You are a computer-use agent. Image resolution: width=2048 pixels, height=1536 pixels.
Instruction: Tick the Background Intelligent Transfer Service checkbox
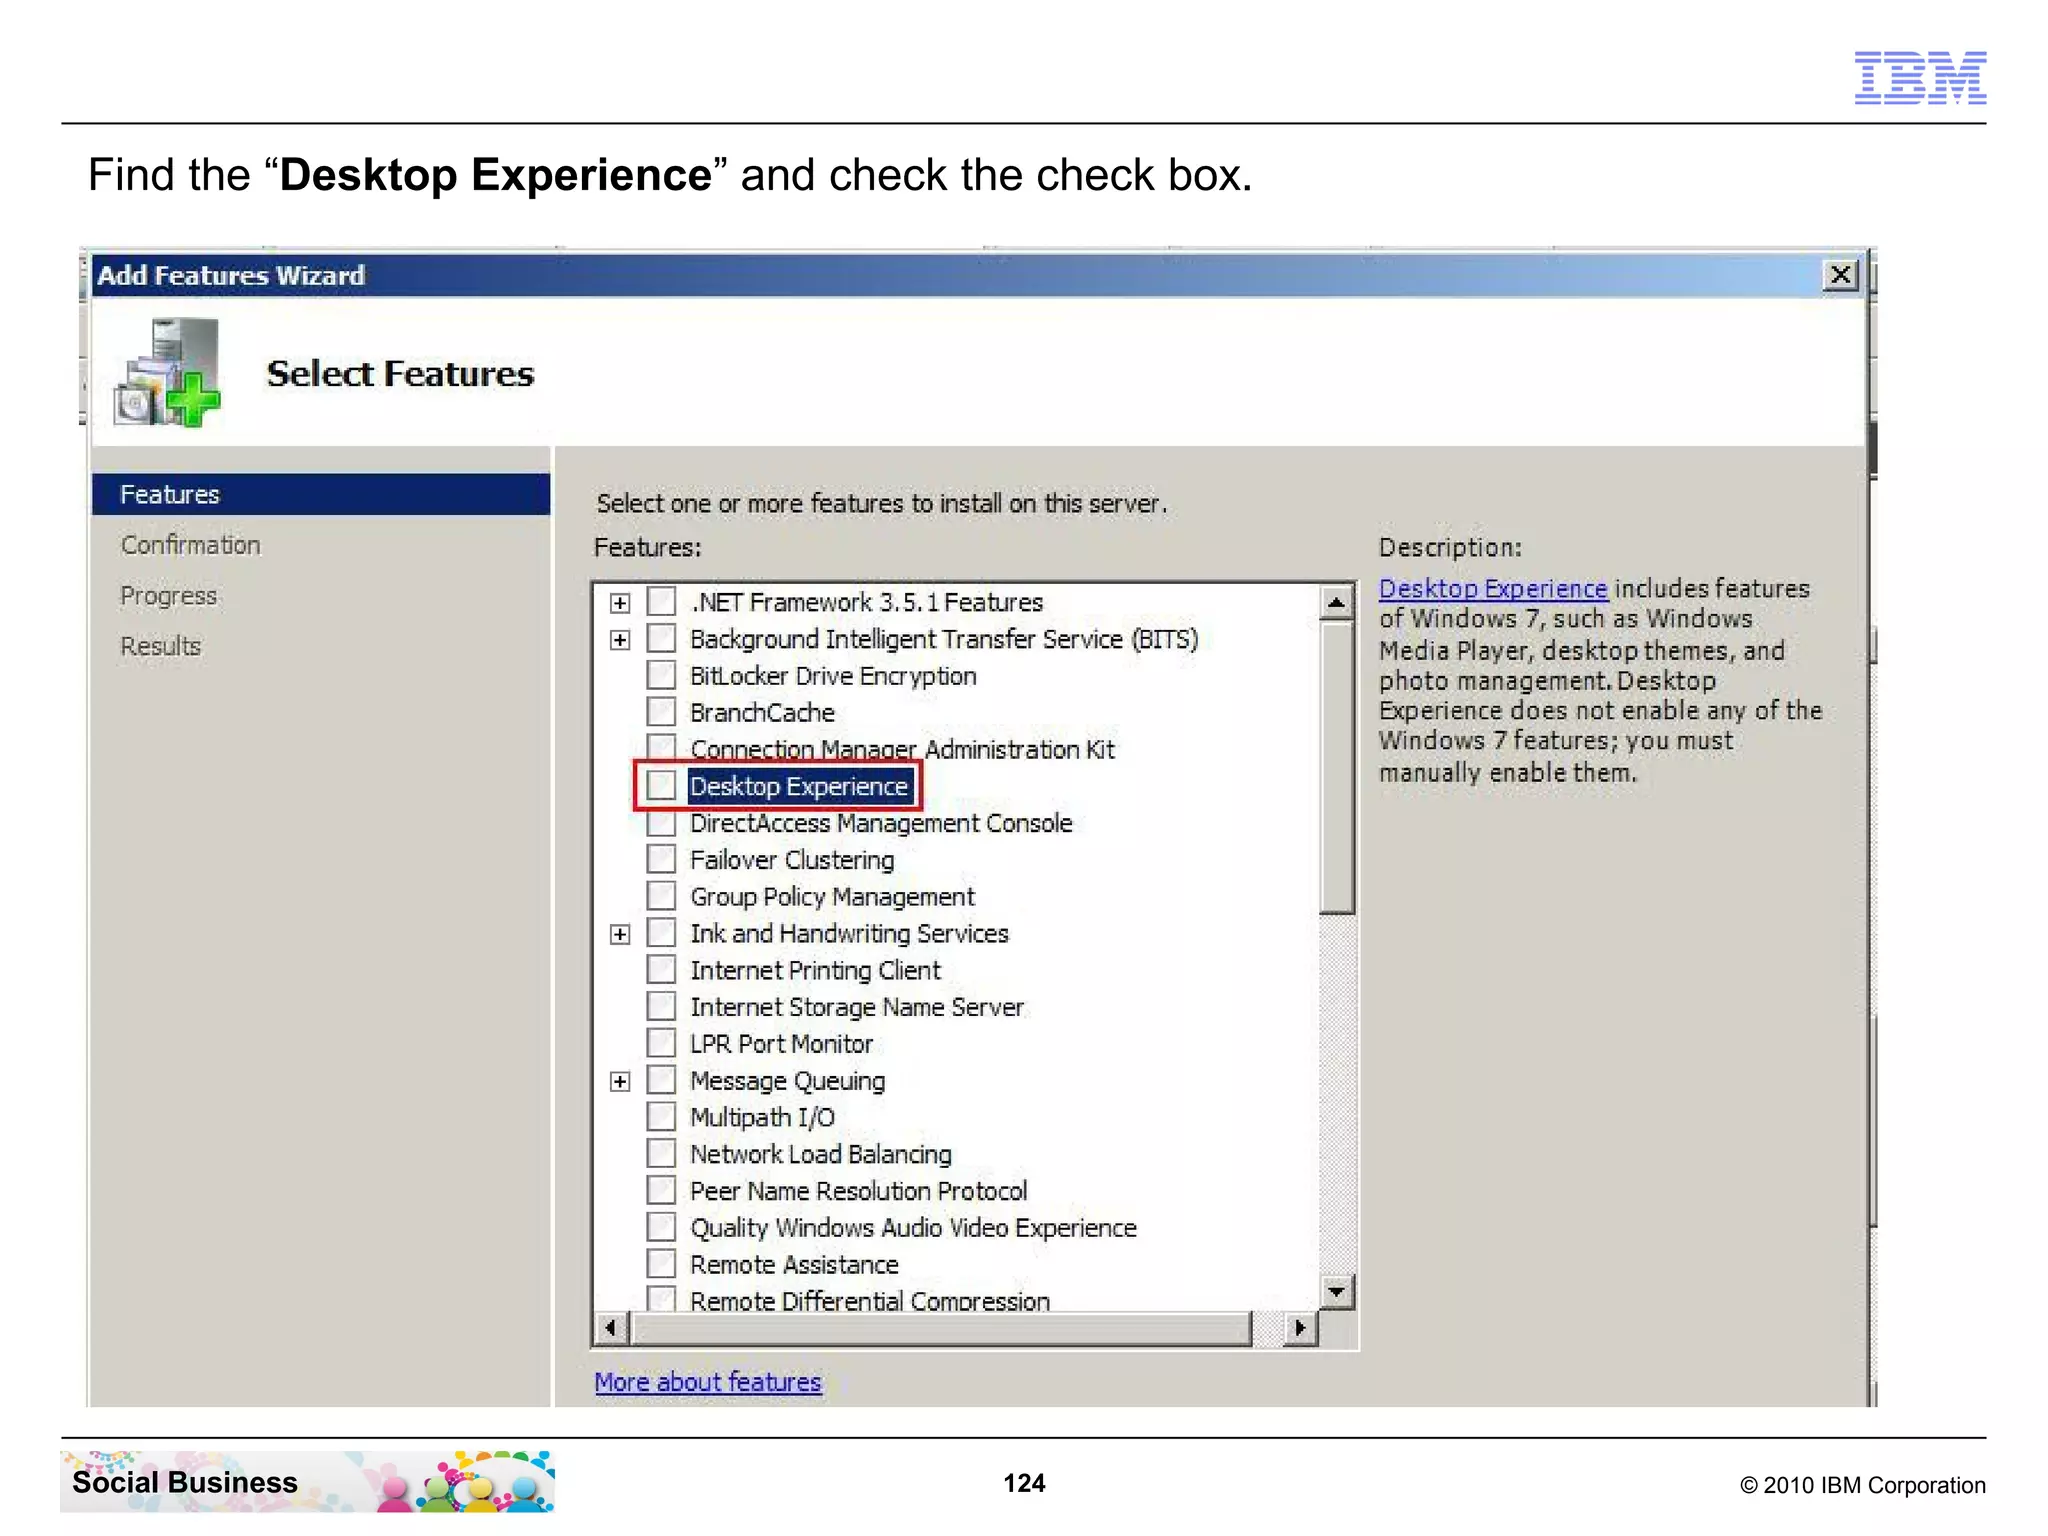click(x=661, y=639)
